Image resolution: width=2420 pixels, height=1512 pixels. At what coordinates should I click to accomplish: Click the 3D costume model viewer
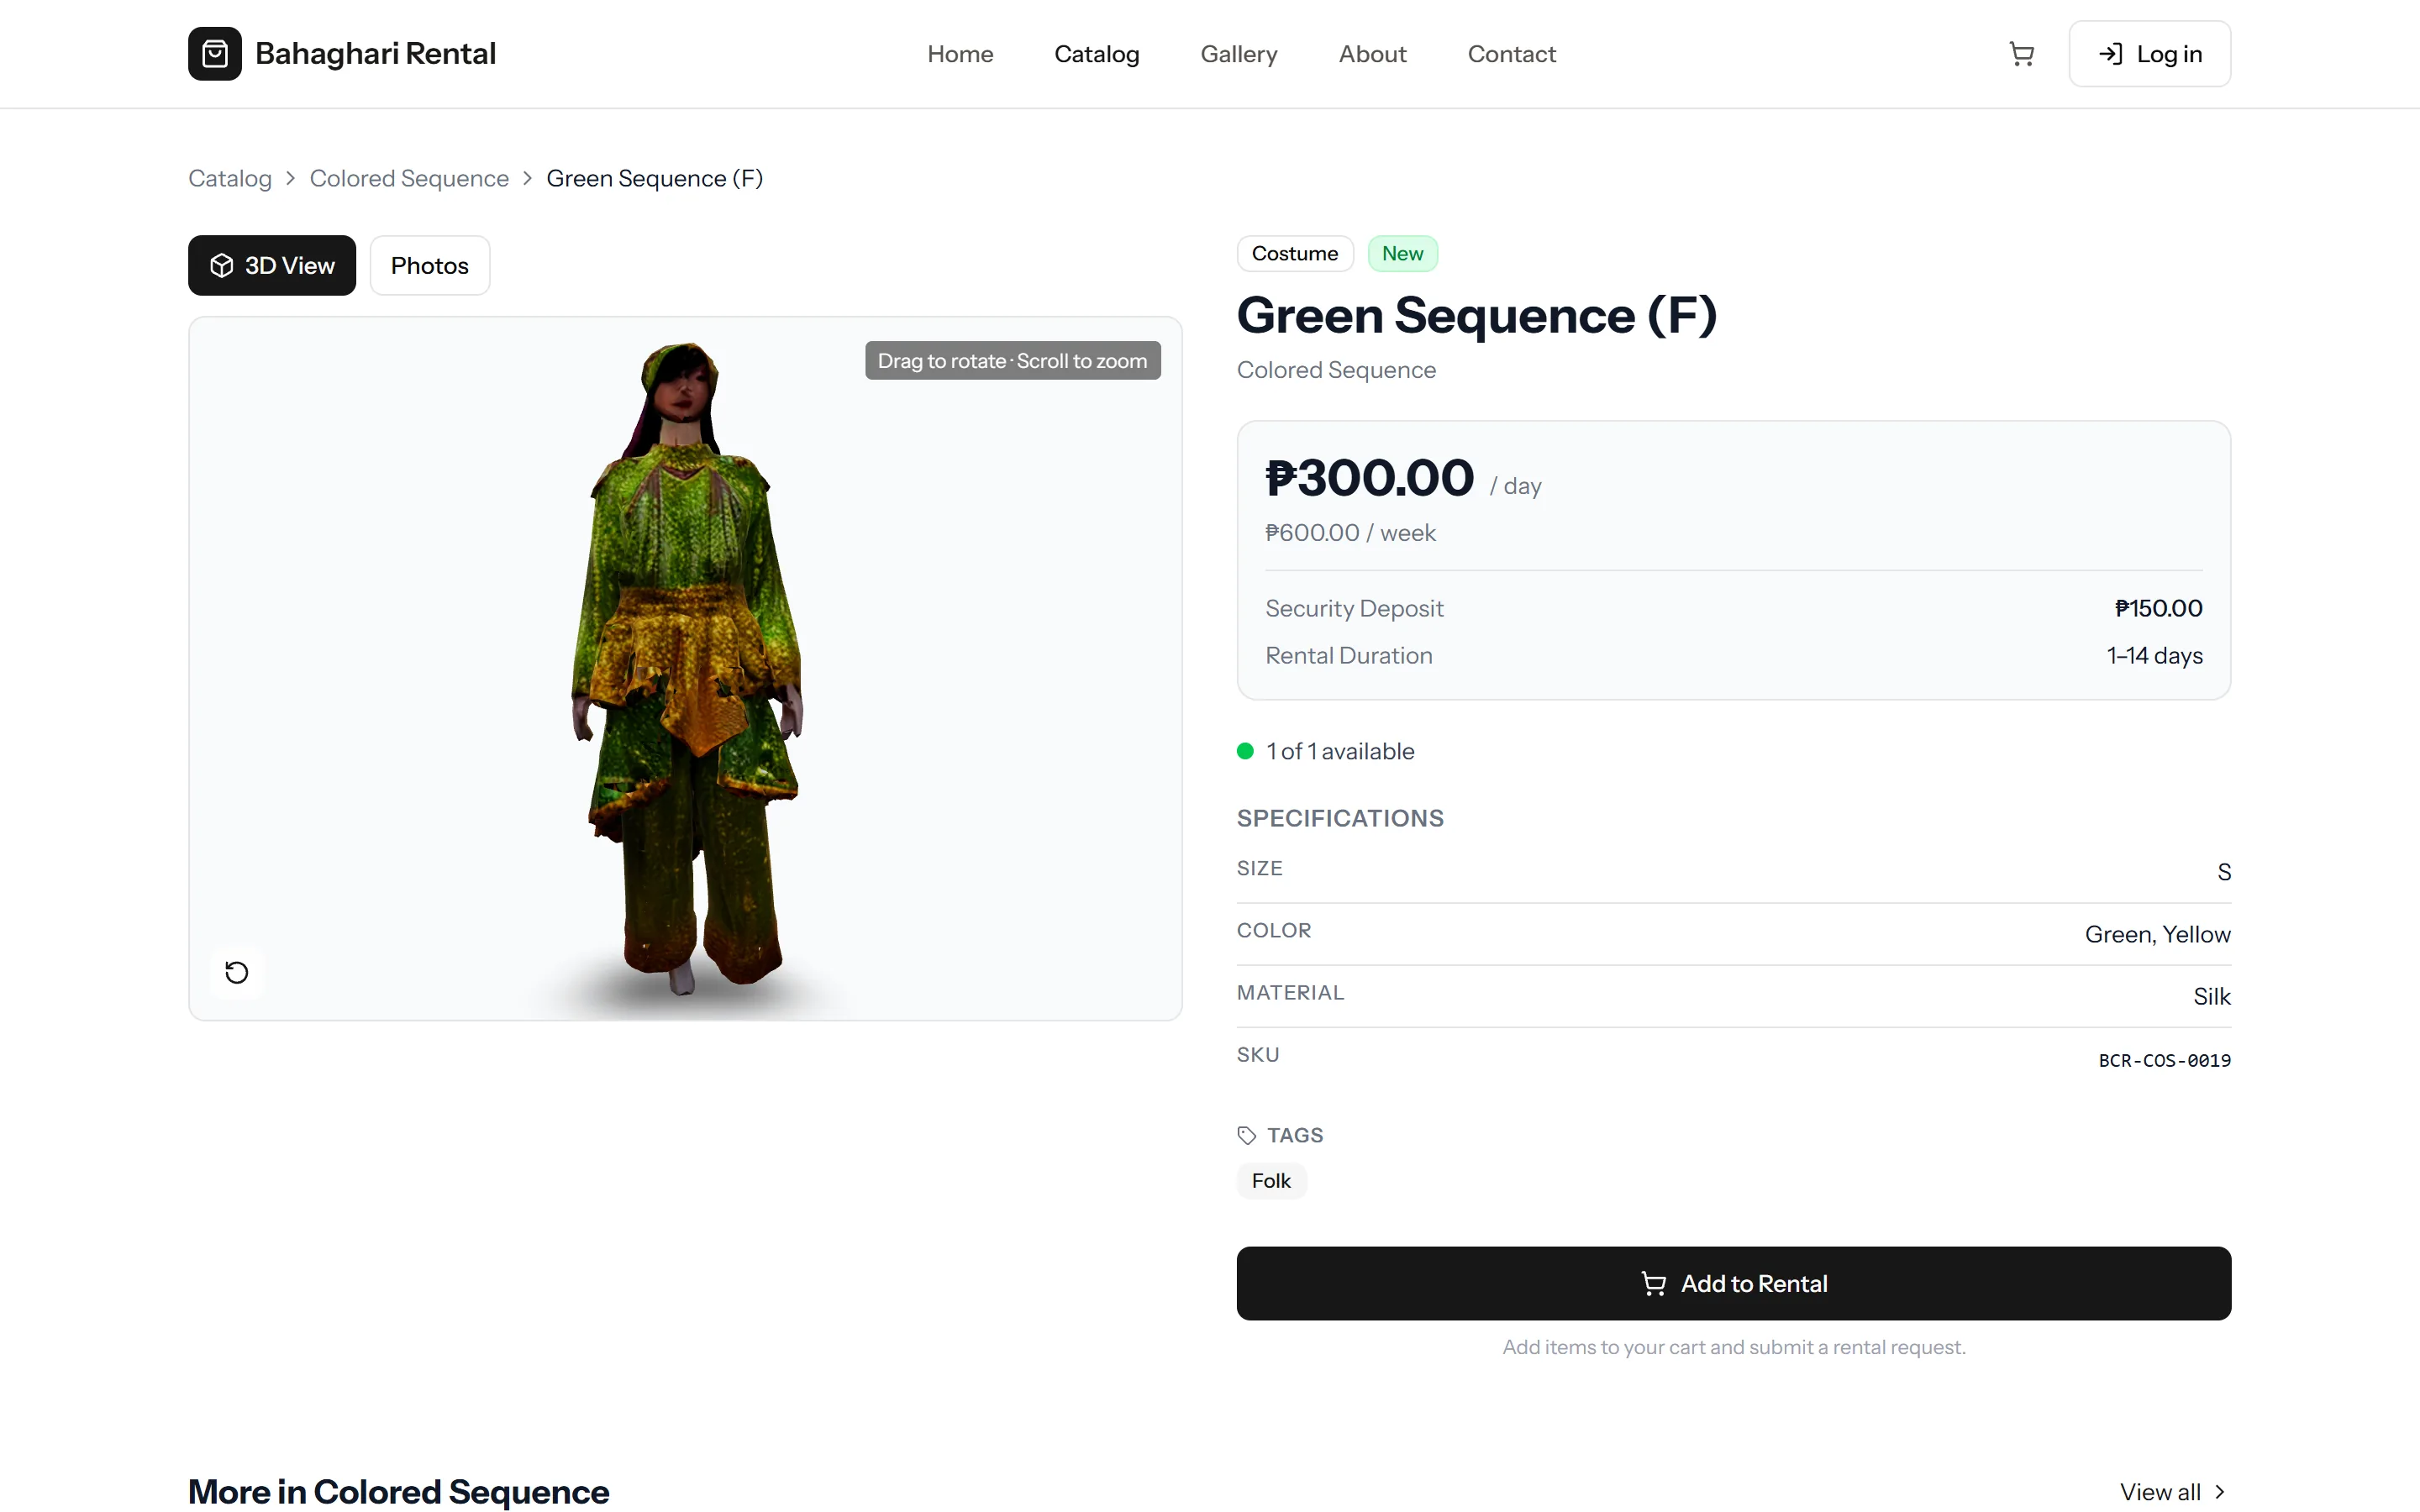[x=685, y=668]
